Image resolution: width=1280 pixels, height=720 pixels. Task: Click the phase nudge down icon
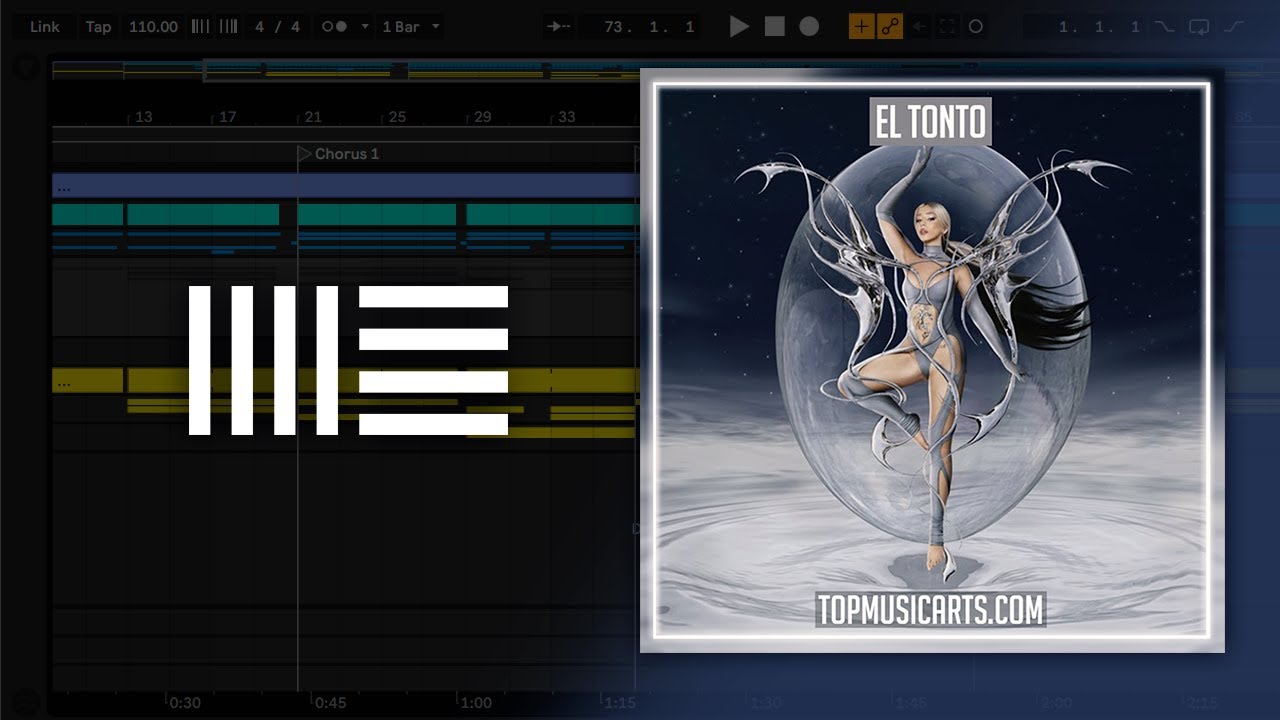coord(200,27)
